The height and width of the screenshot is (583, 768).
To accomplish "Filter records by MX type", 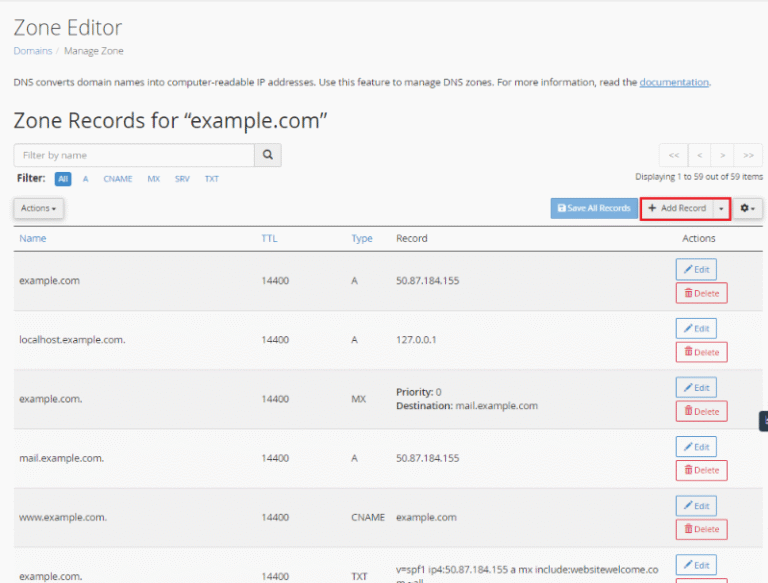I will [x=153, y=179].
